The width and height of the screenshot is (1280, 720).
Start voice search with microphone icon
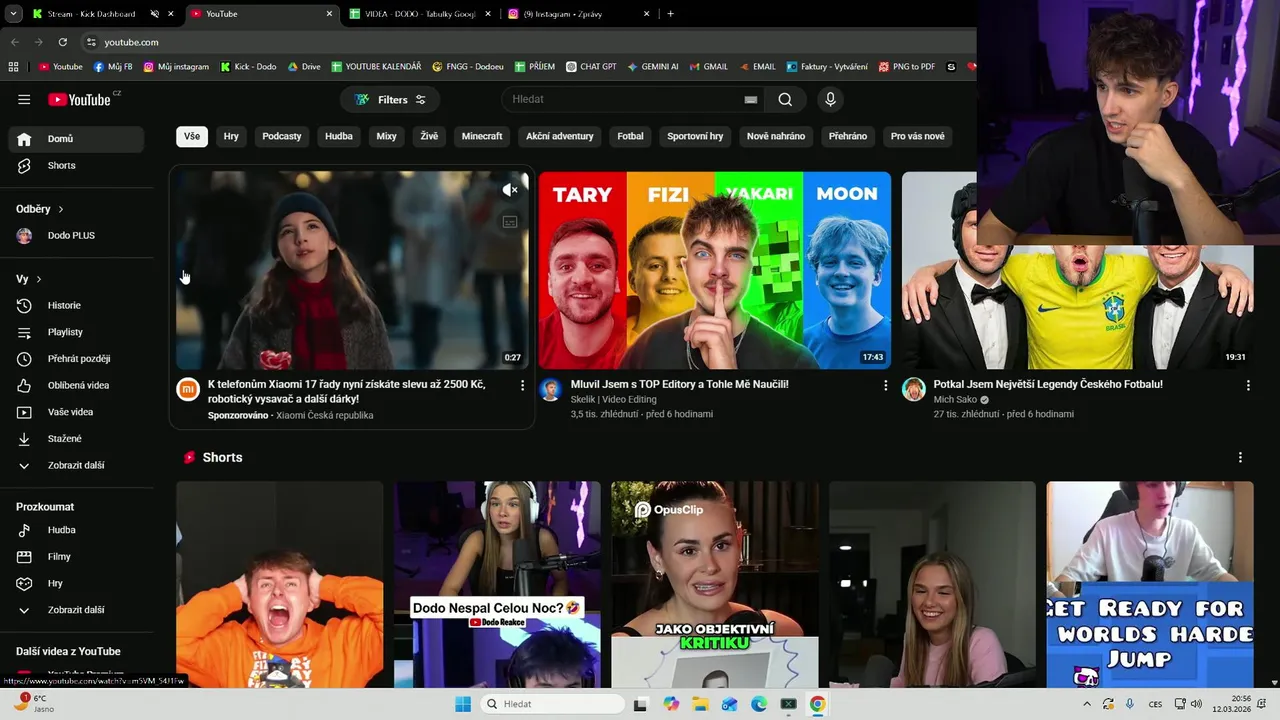(829, 99)
